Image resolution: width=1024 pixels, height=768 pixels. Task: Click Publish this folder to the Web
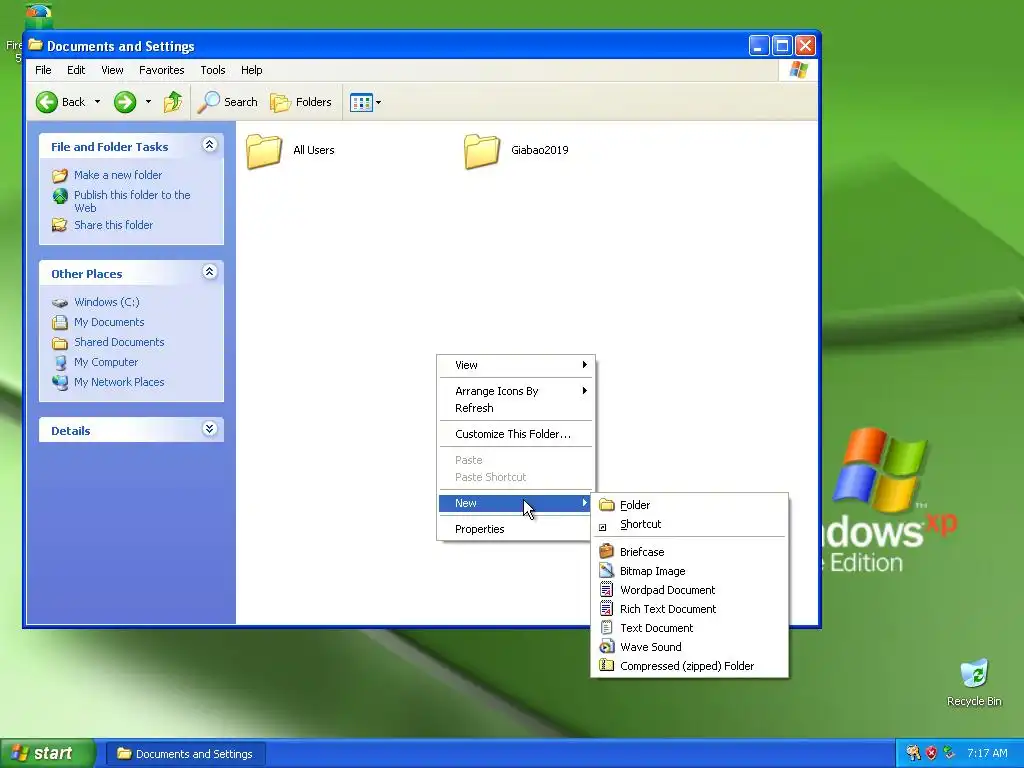click(132, 201)
